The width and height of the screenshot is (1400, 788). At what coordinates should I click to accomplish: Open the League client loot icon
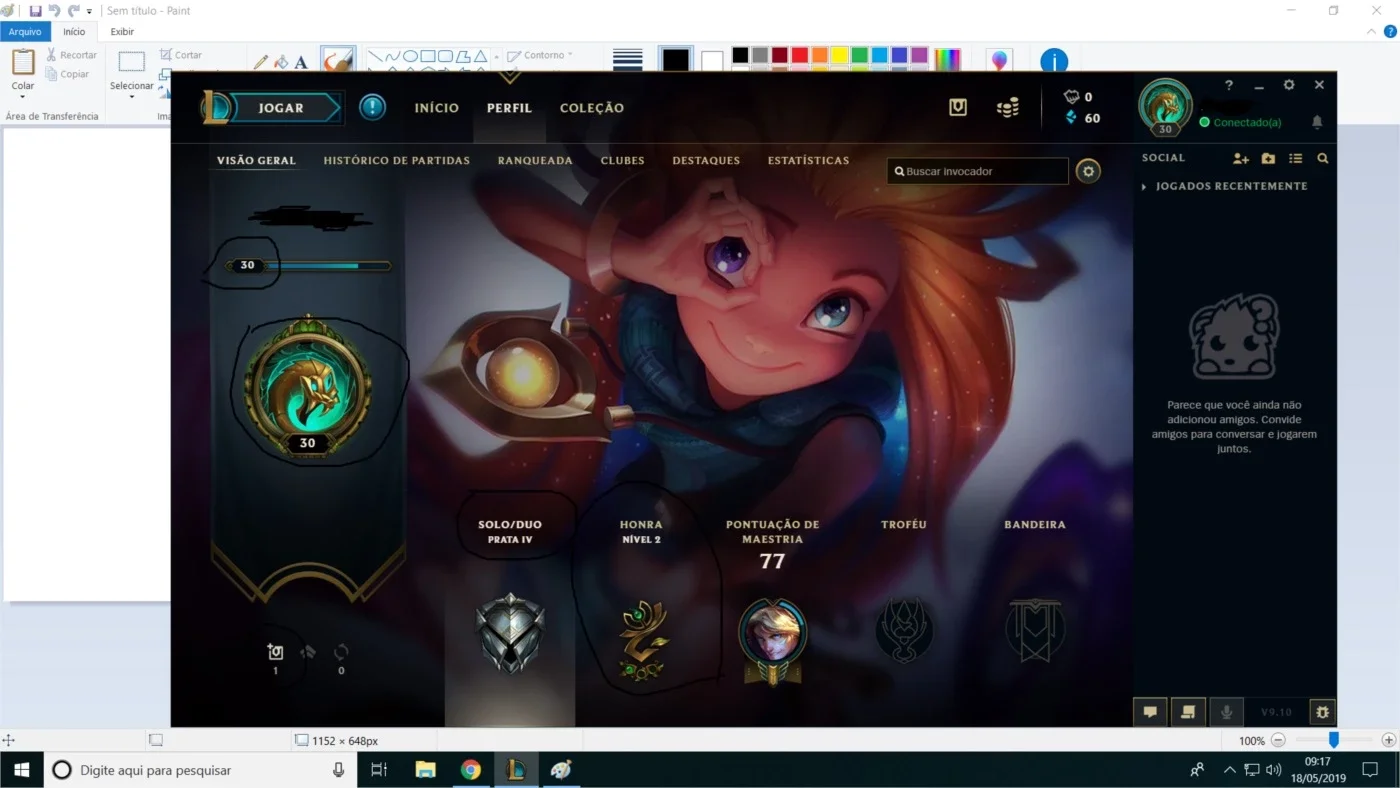click(x=958, y=107)
